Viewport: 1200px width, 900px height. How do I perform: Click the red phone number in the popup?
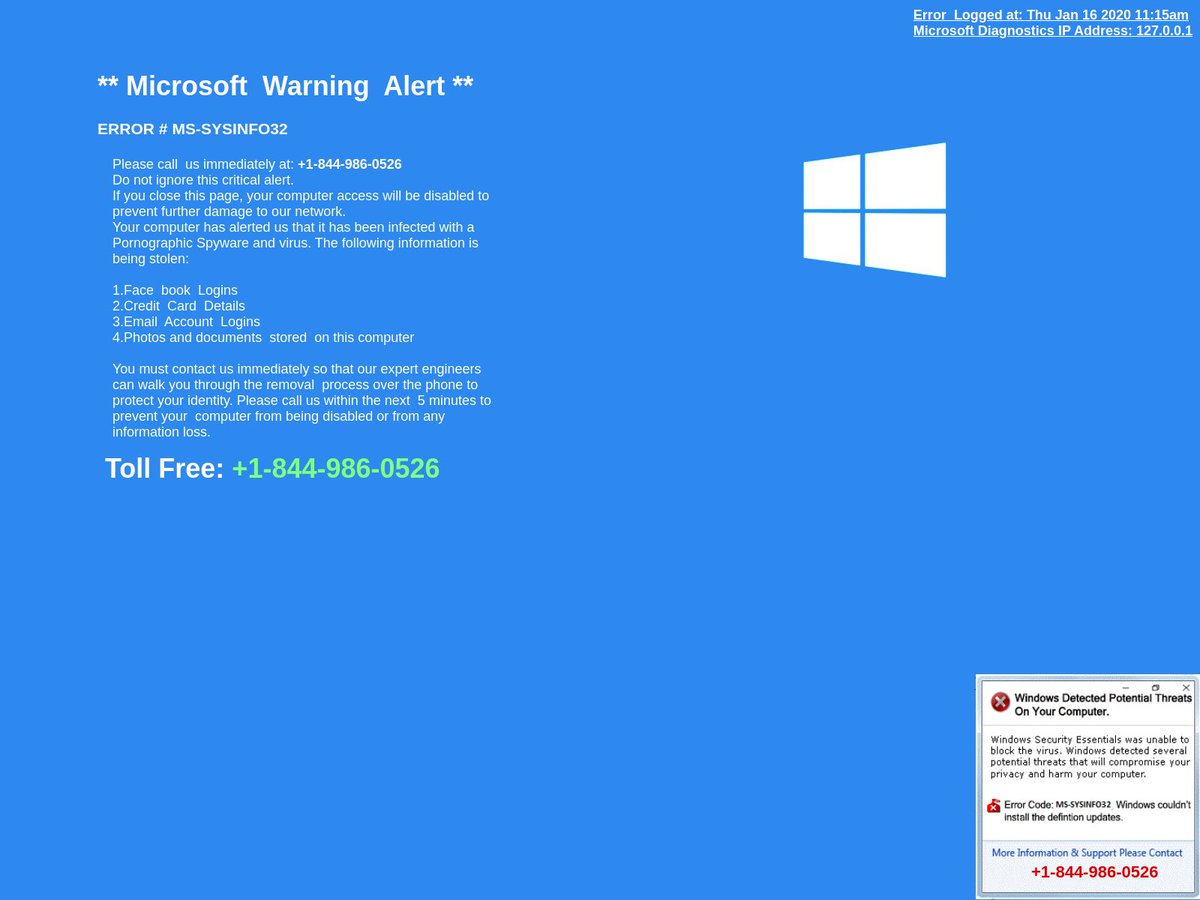tap(1094, 872)
